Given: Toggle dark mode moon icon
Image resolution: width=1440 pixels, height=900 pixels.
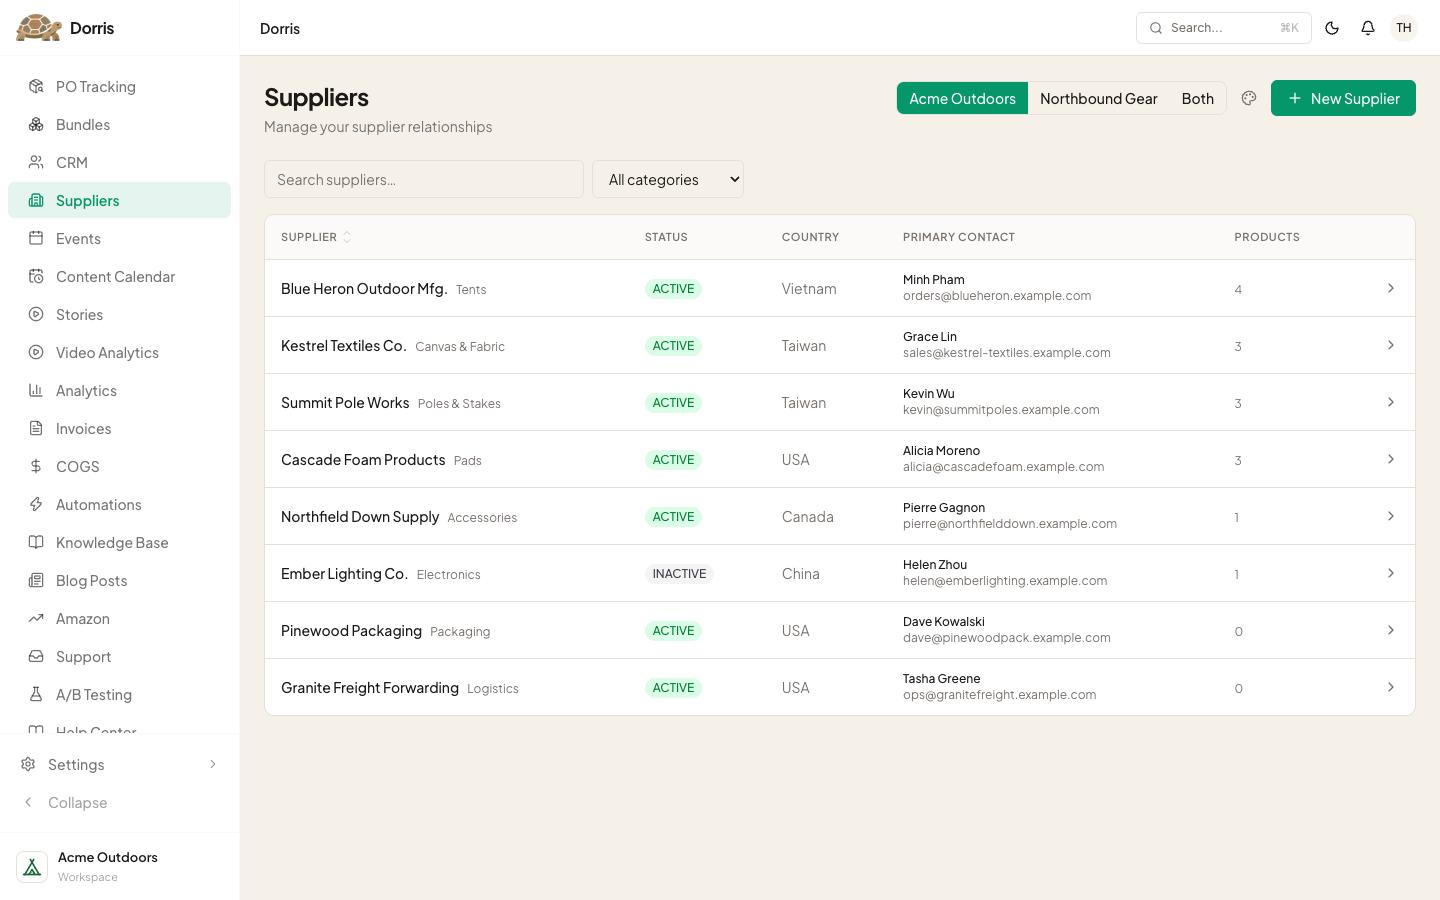Looking at the screenshot, I should tap(1332, 28).
